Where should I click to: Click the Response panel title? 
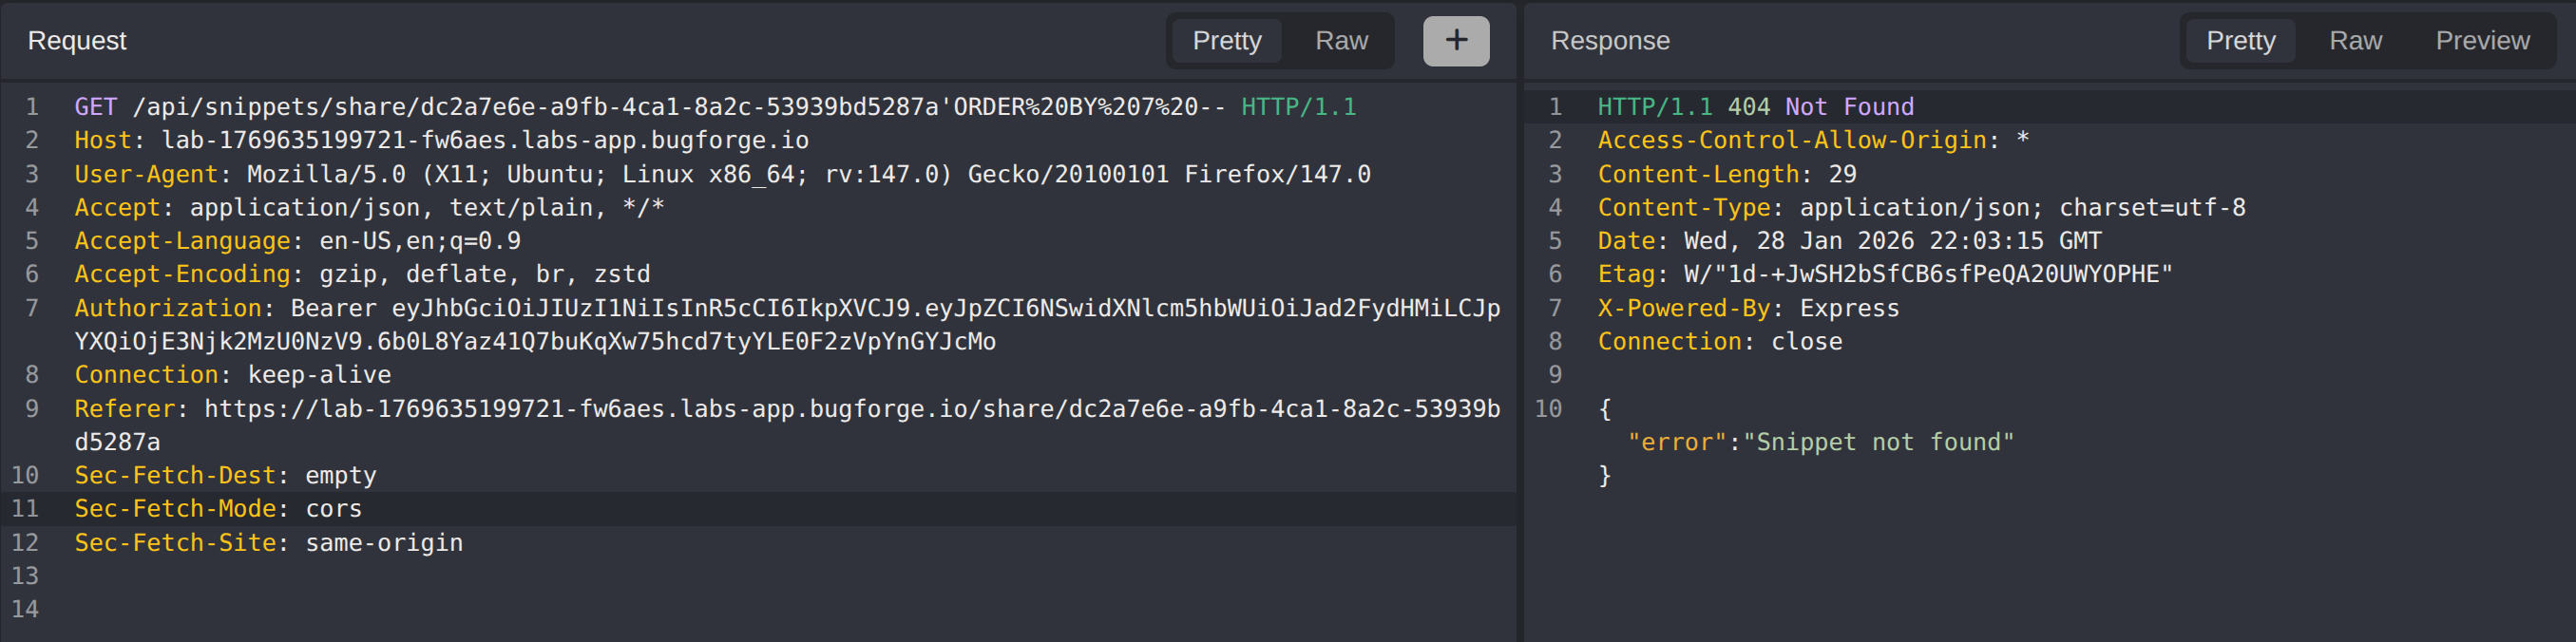click(1609, 41)
